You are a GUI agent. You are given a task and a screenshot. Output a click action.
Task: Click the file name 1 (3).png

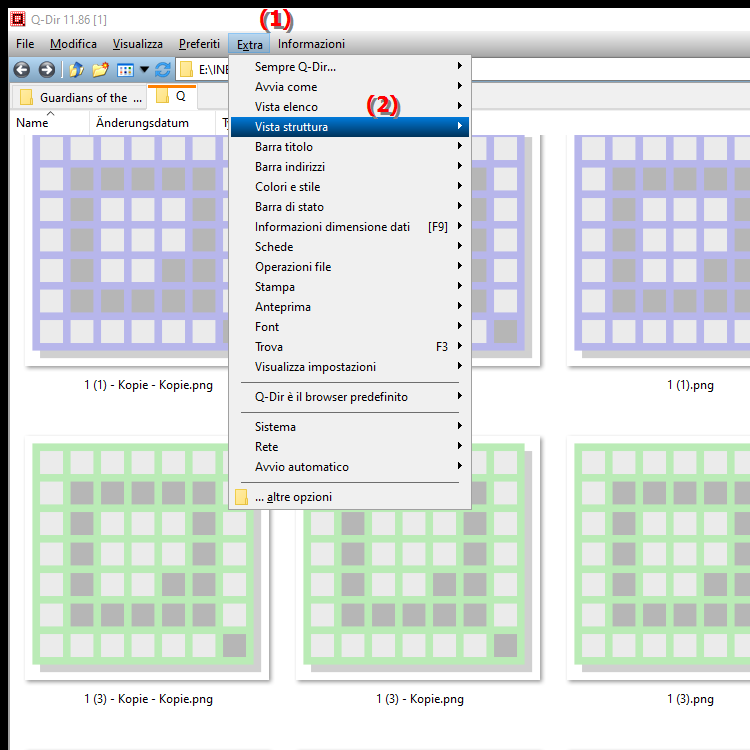[690, 699]
